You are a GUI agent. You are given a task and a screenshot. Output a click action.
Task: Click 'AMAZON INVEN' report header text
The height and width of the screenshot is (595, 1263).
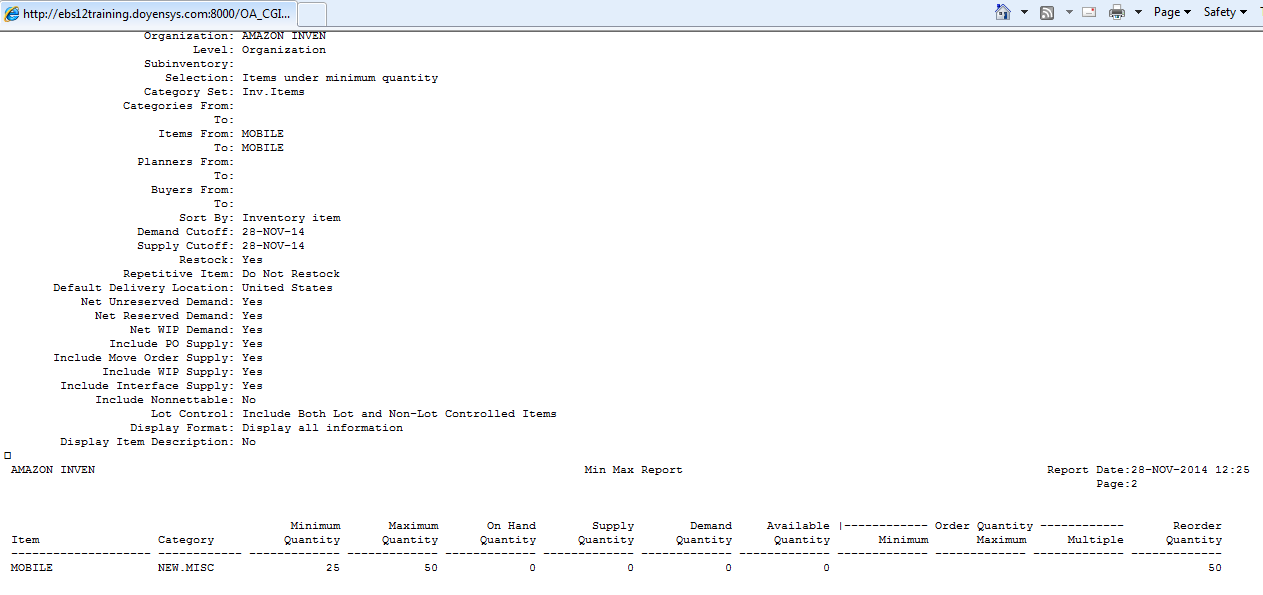click(x=53, y=470)
